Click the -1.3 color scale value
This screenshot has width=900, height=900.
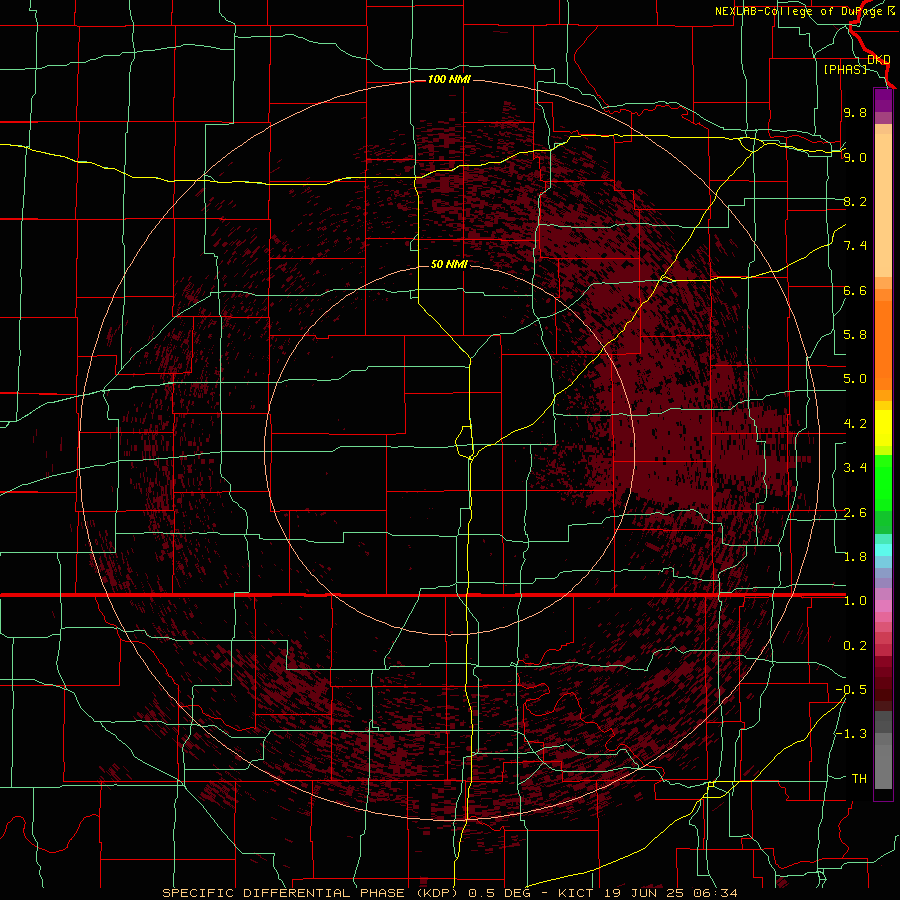click(x=851, y=734)
